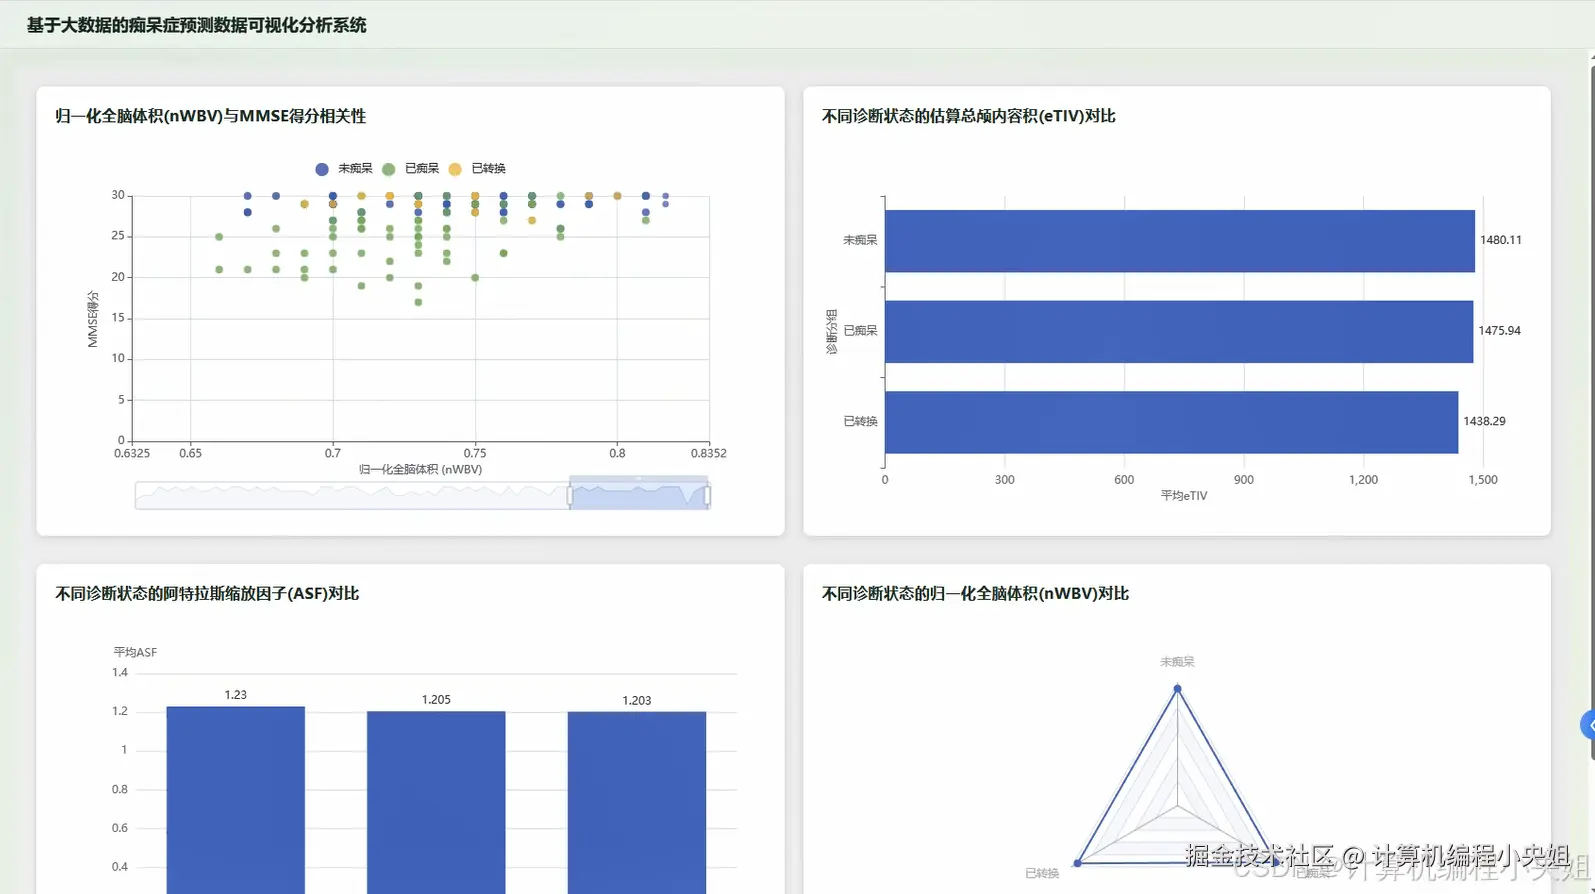Viewport: 1595px width, 894px height.
Task: Click the value label 1438.29
Action: click(1484, 421)
